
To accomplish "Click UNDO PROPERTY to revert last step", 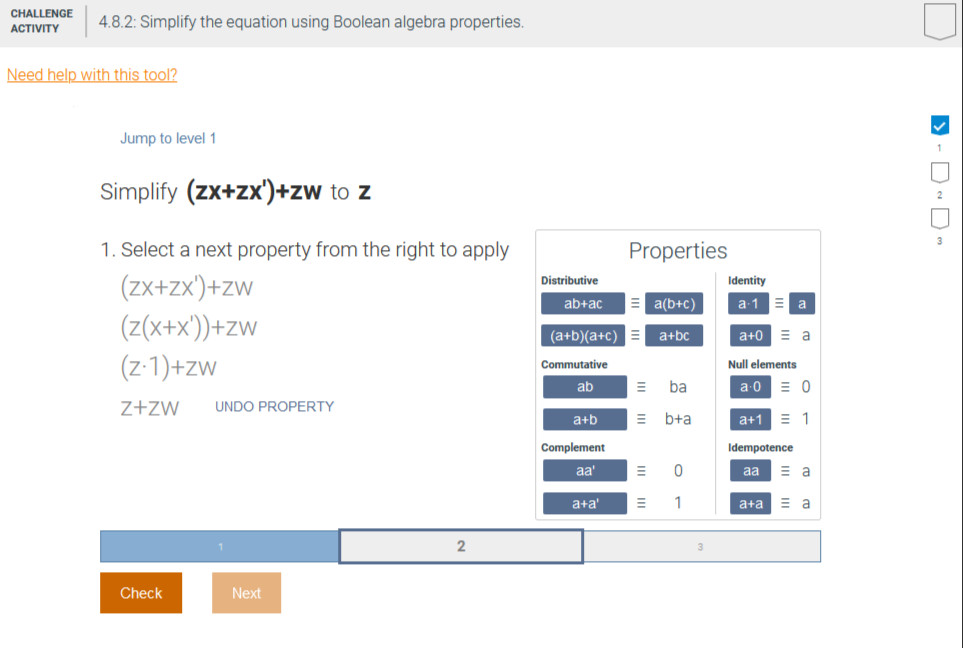I will click(x=274, y=407).
